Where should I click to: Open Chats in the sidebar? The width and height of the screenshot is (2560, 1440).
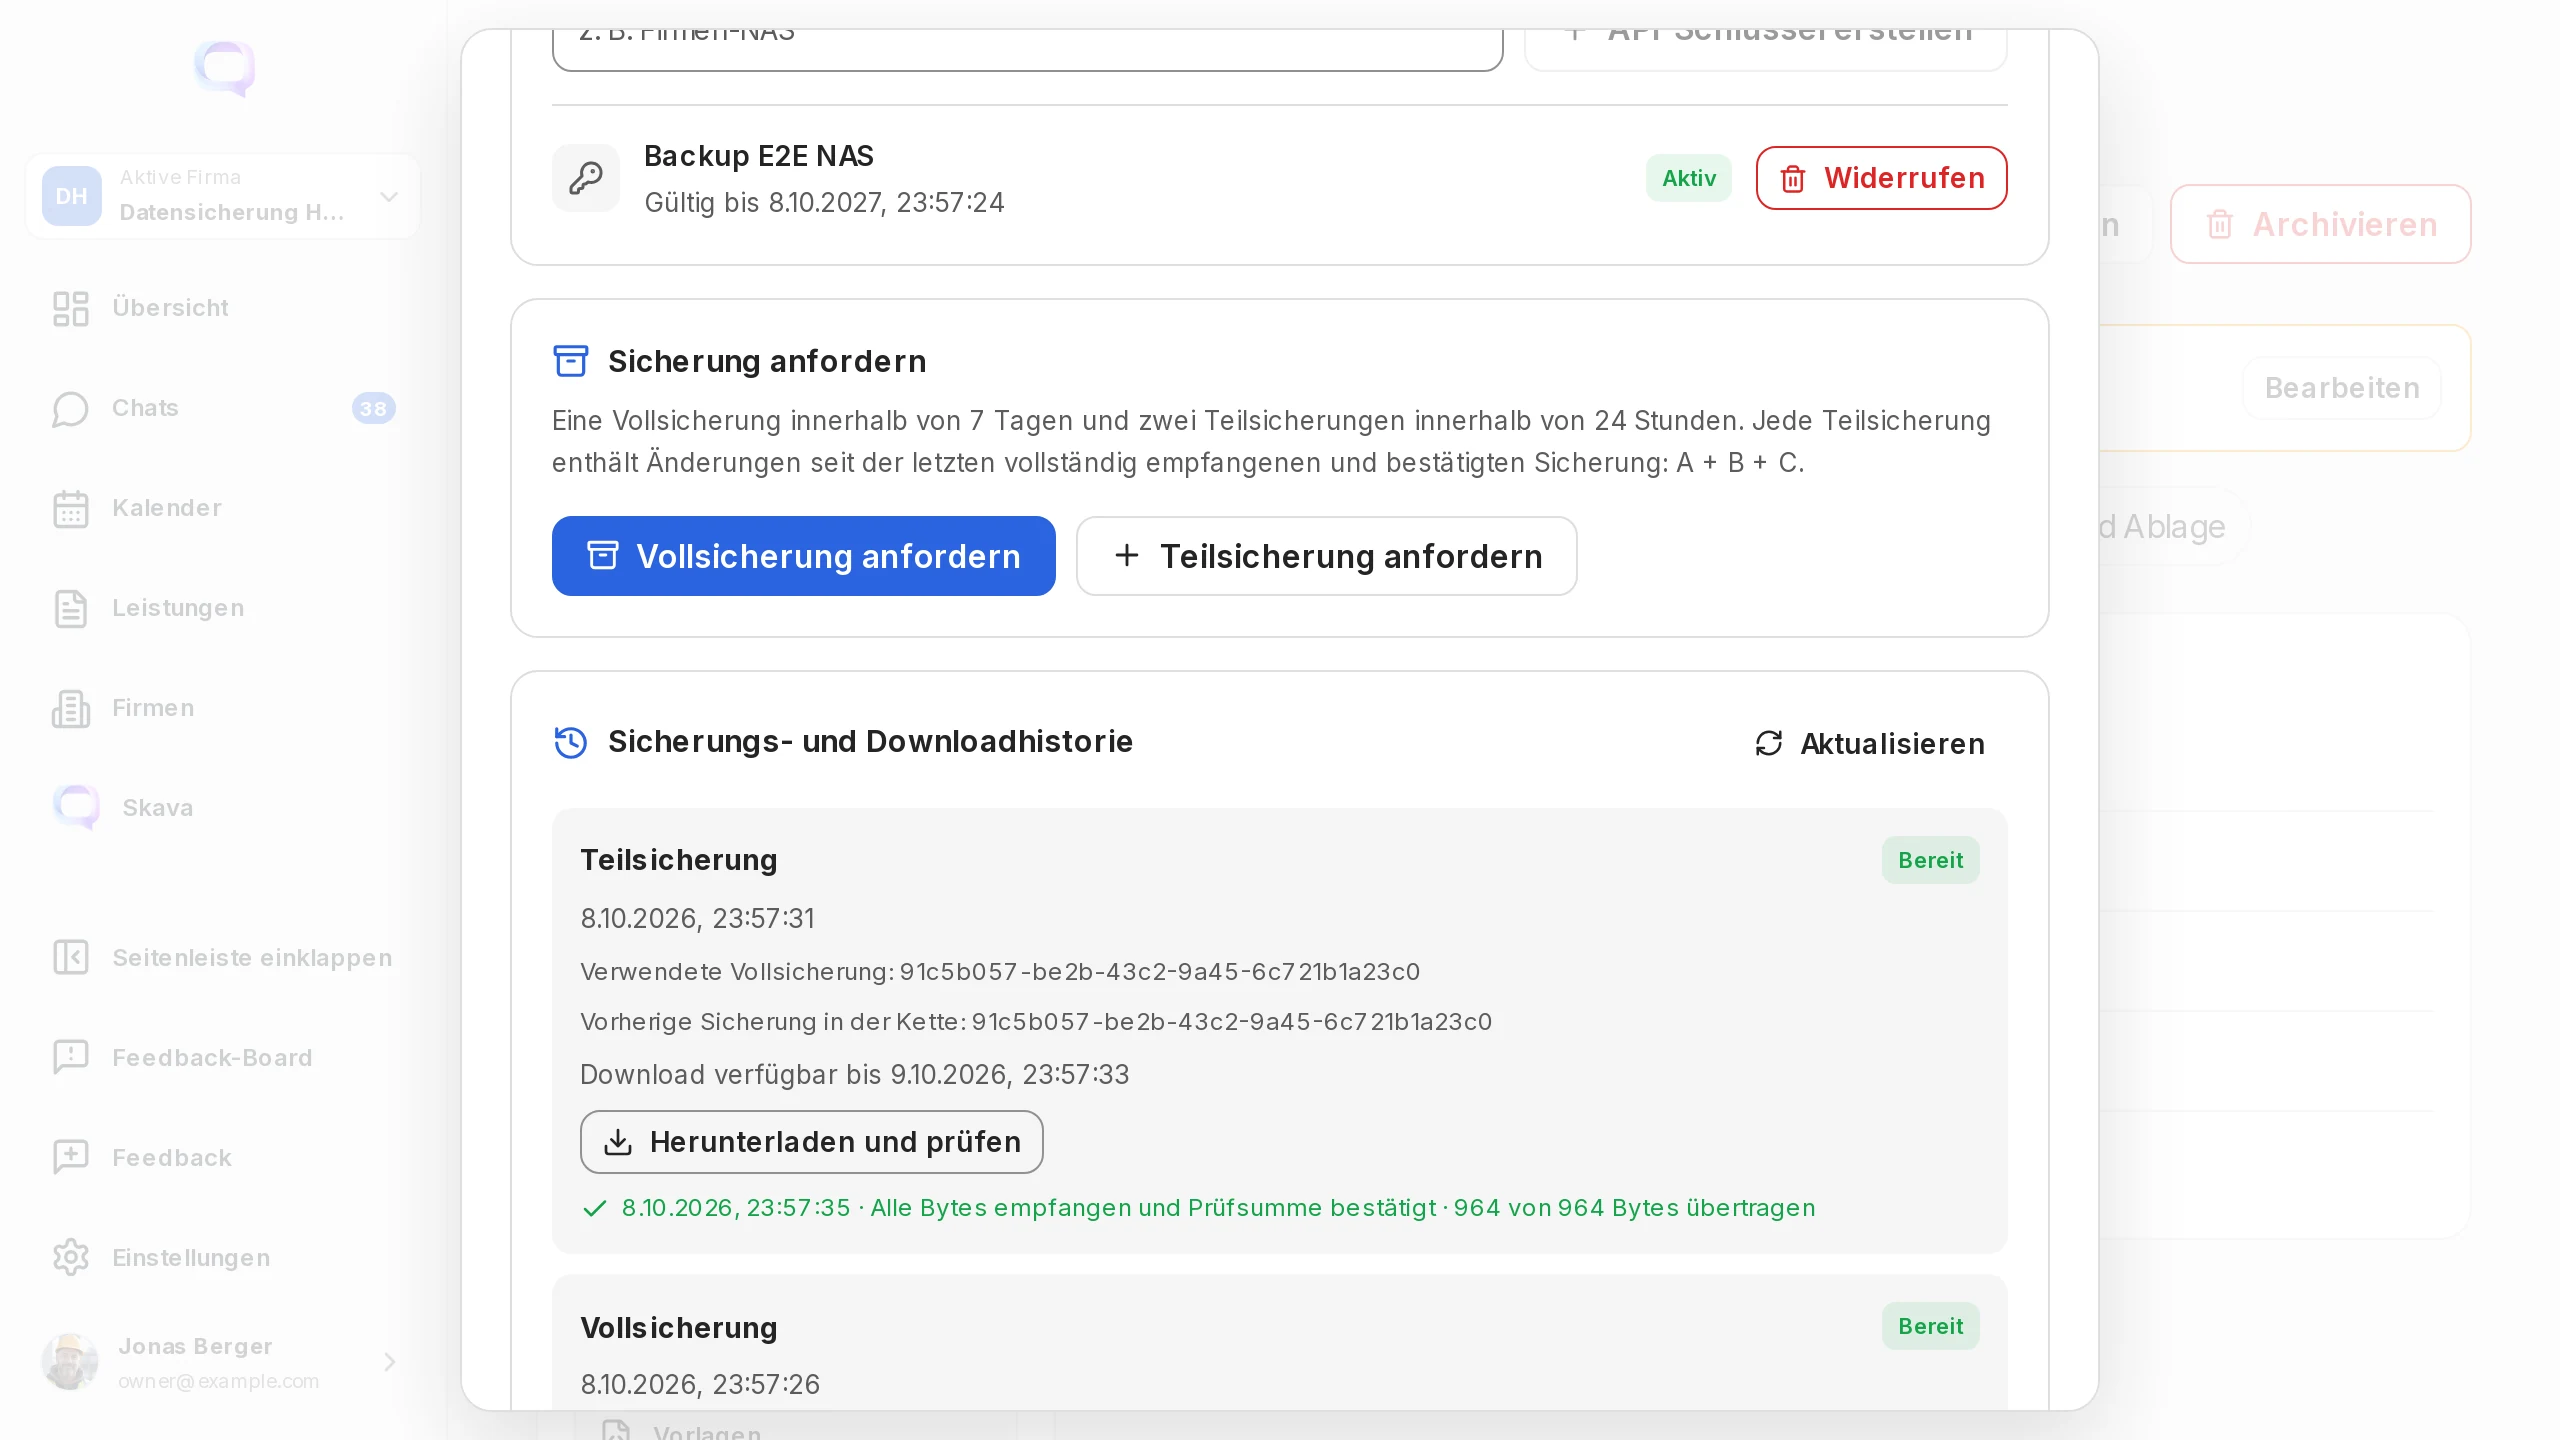point(222,408)
